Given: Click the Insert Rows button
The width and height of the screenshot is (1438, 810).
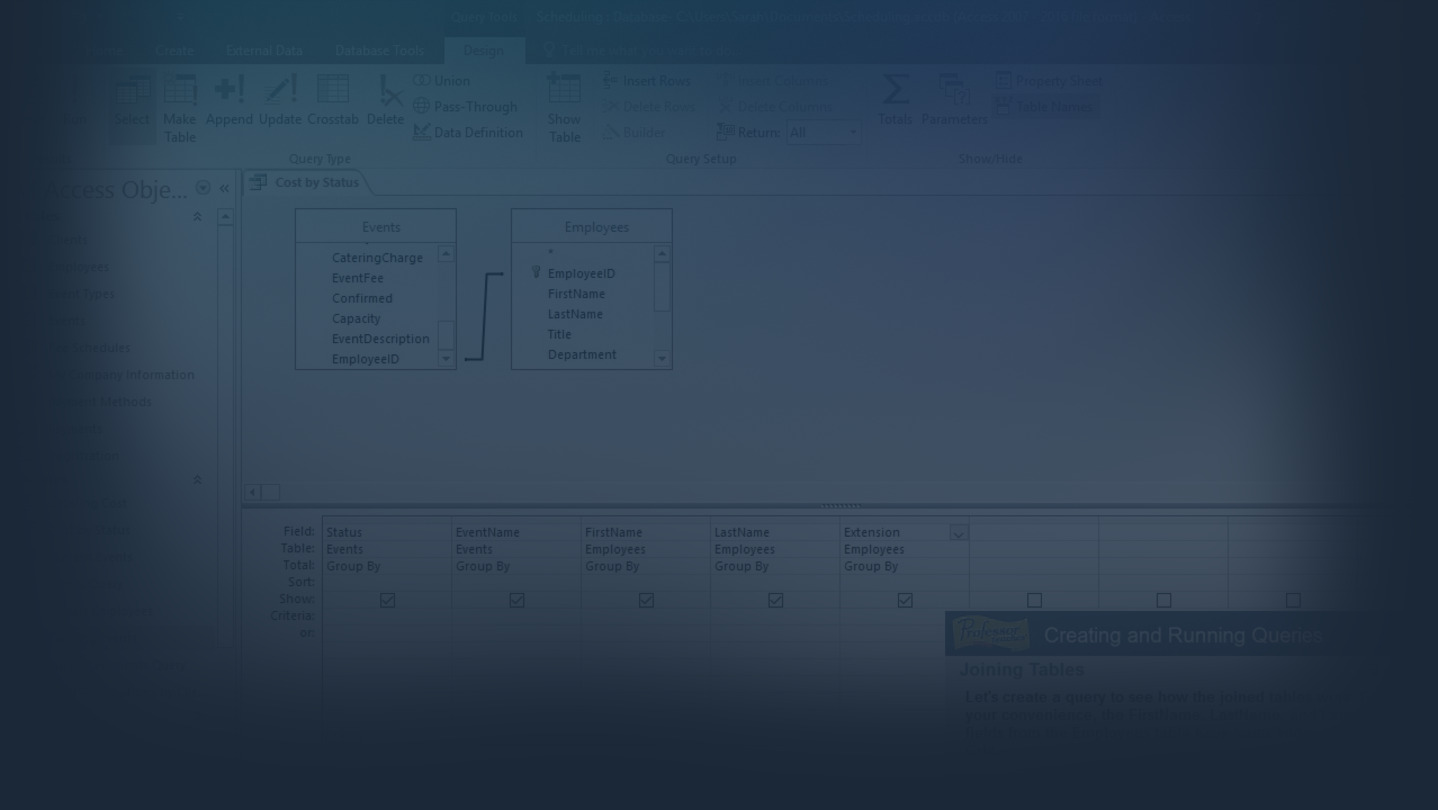Looking at the screenshot, I should tap(647, 81).
